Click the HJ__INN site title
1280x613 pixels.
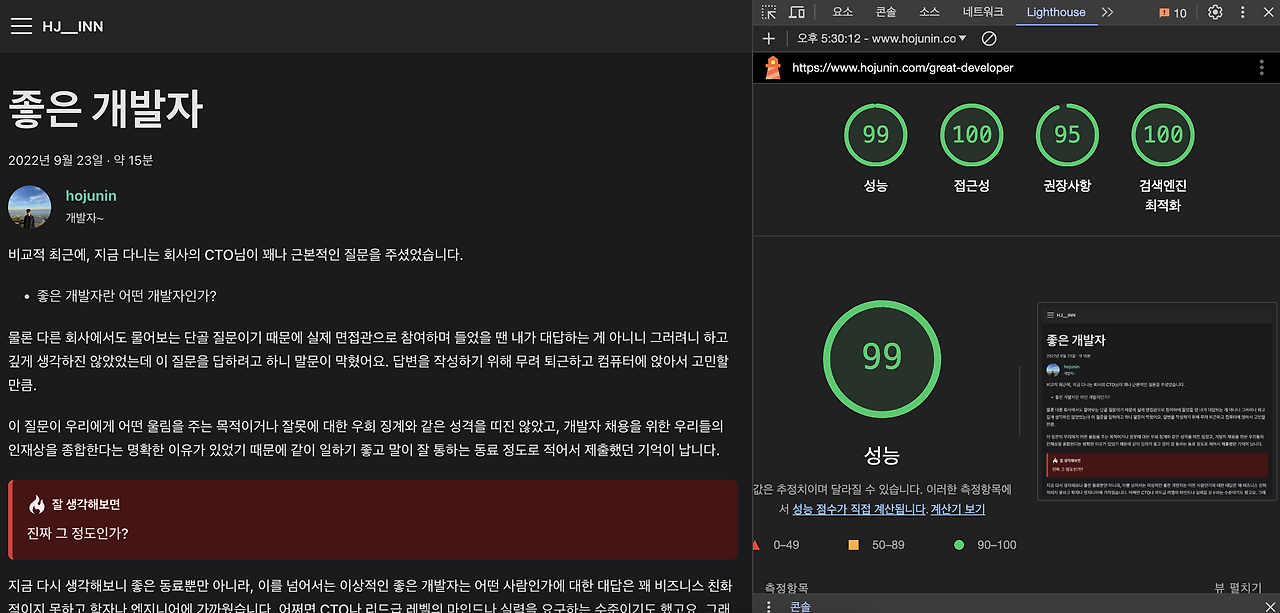(73, 26)
